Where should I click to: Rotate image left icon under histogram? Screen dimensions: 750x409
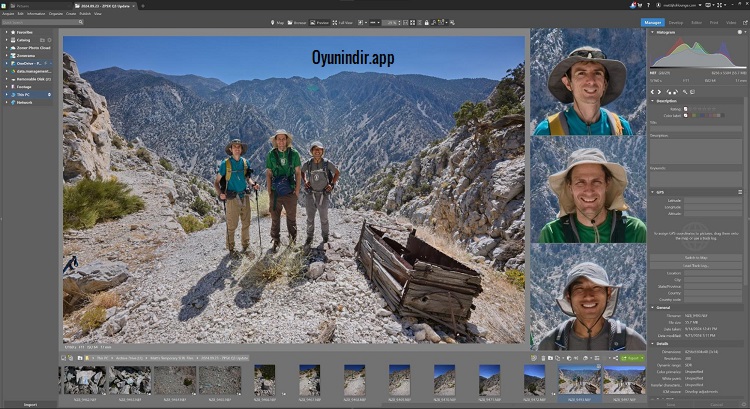pos(669,92)
